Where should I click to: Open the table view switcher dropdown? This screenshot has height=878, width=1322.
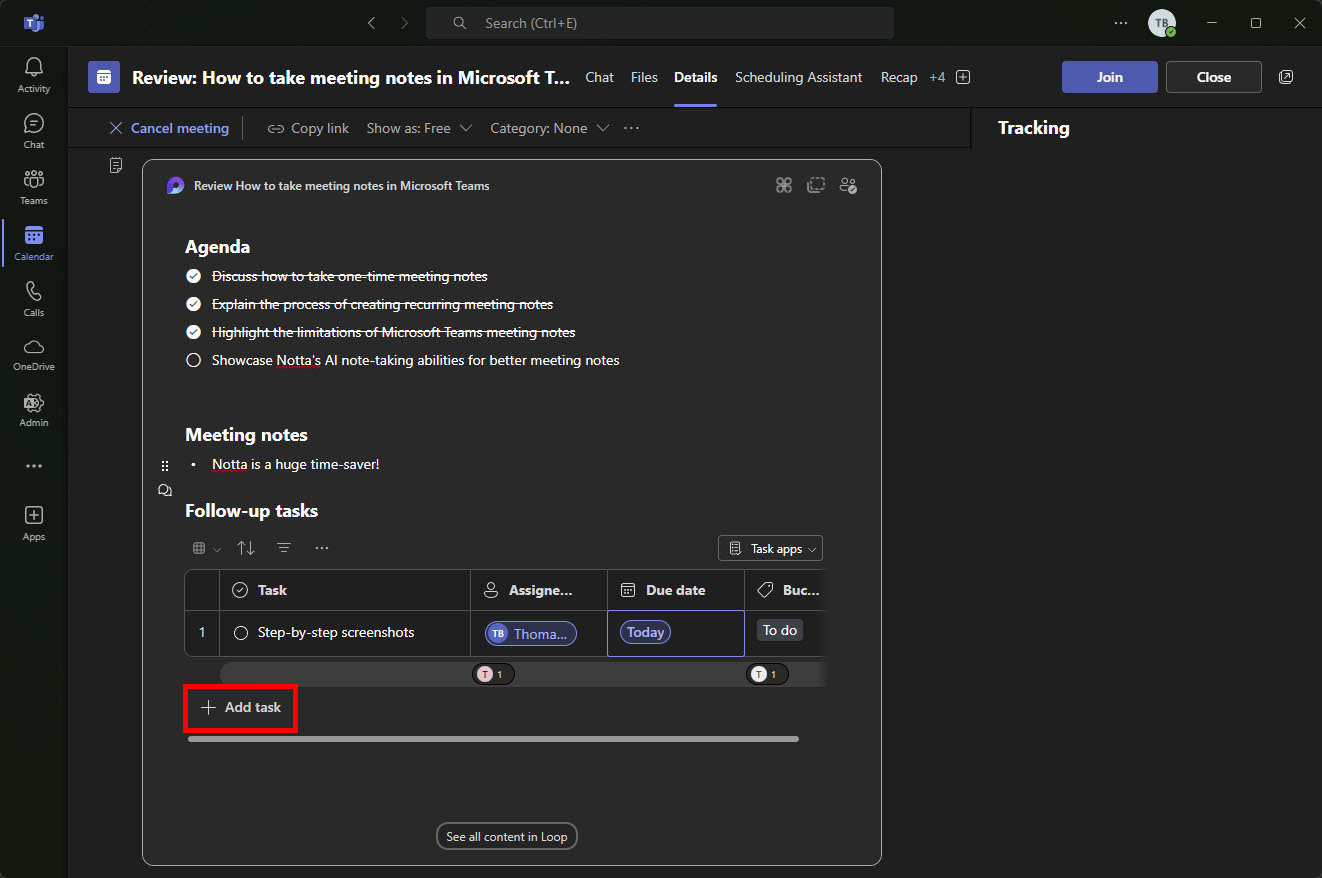[206, 548]
